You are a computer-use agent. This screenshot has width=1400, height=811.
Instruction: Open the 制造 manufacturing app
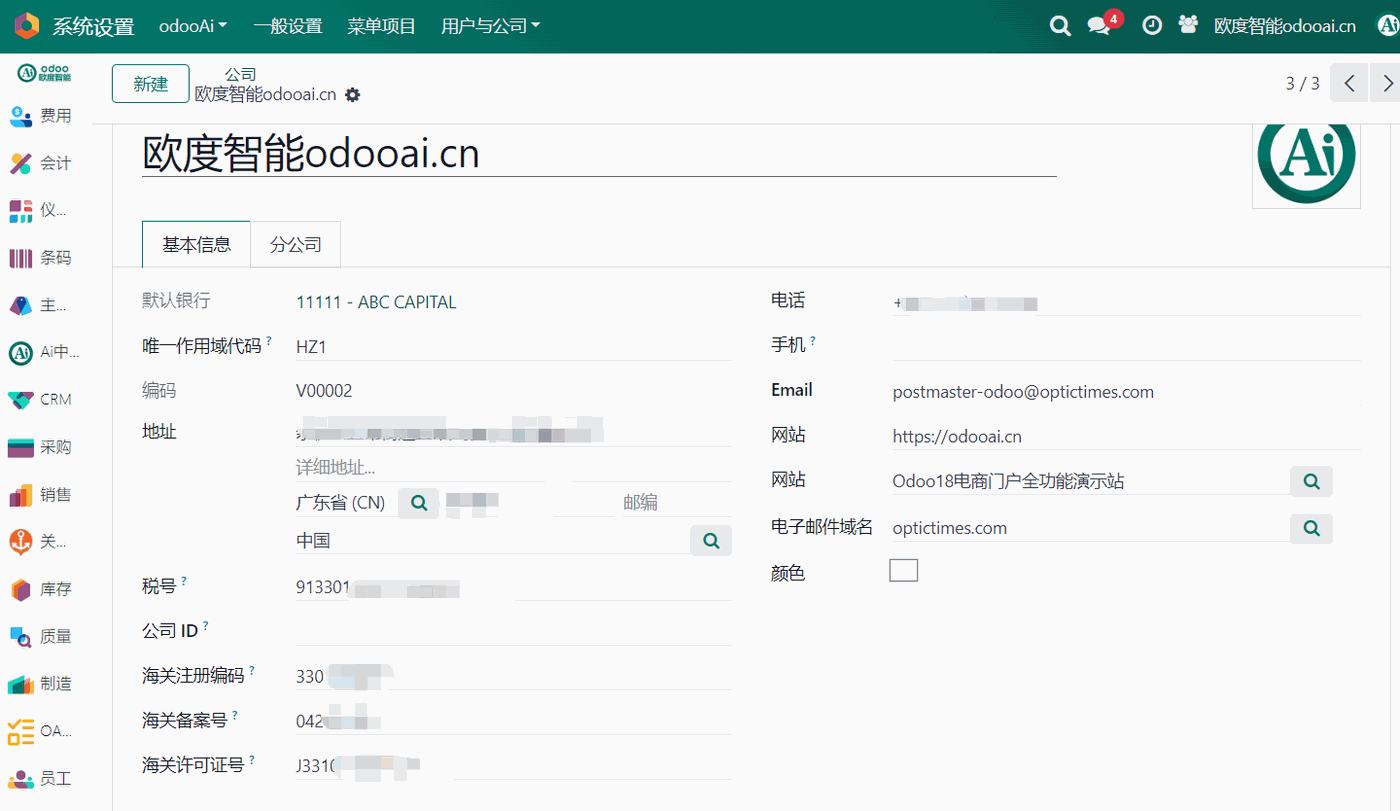[41, 683]
